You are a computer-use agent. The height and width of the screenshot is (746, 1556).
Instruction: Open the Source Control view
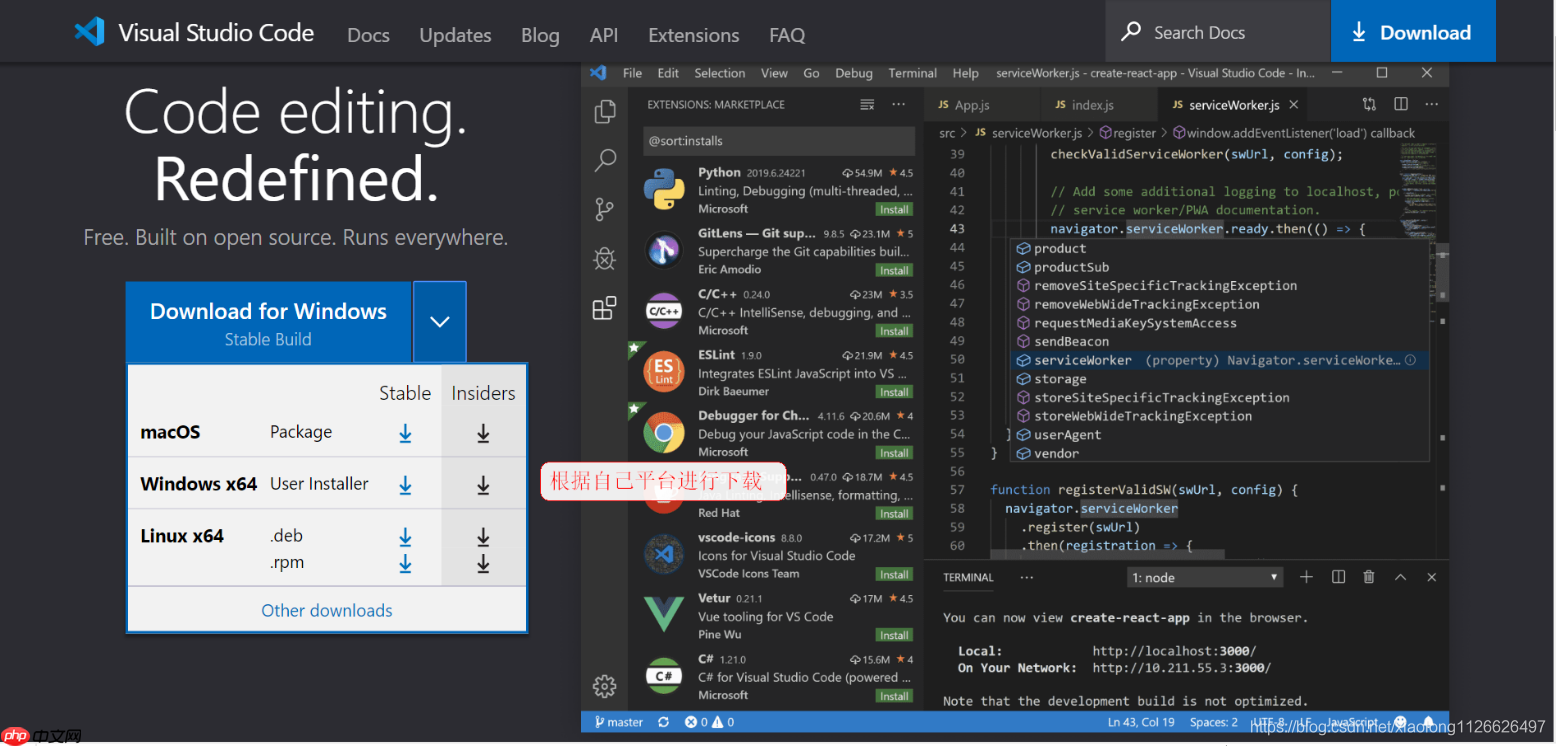pyautogui.click(x=604, y=209)
